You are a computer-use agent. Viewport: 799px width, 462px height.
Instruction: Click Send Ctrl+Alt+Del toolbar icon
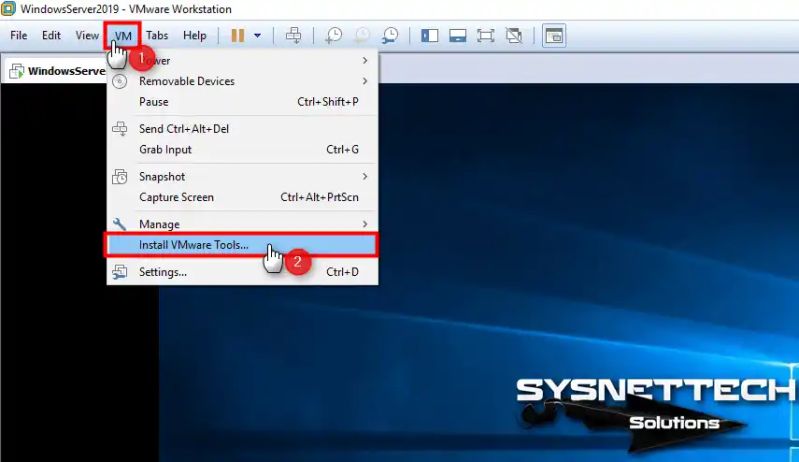(294, 36)
